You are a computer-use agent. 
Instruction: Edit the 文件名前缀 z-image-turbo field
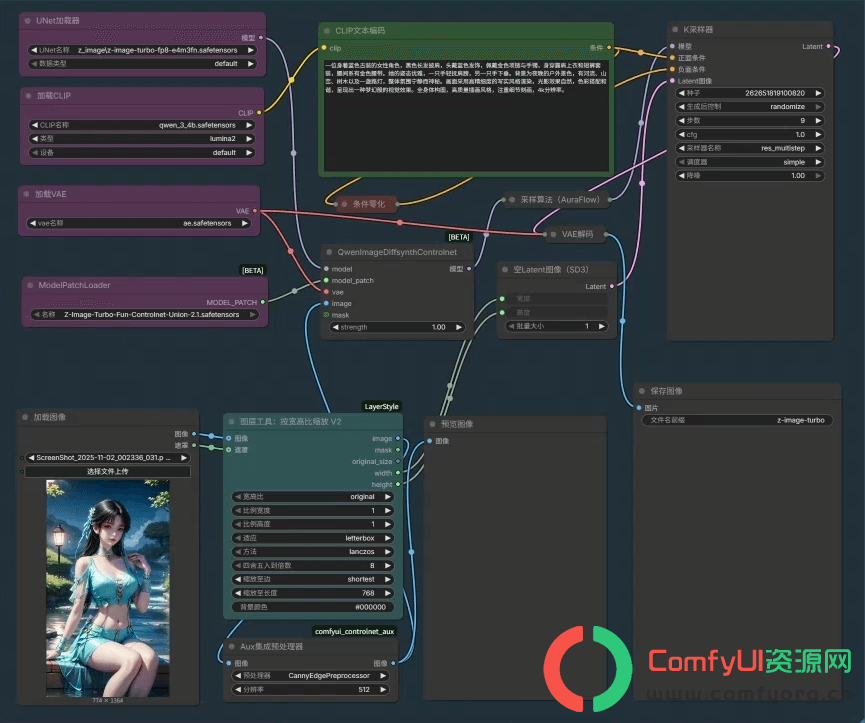pyautogui.click(x=738, y=420)
